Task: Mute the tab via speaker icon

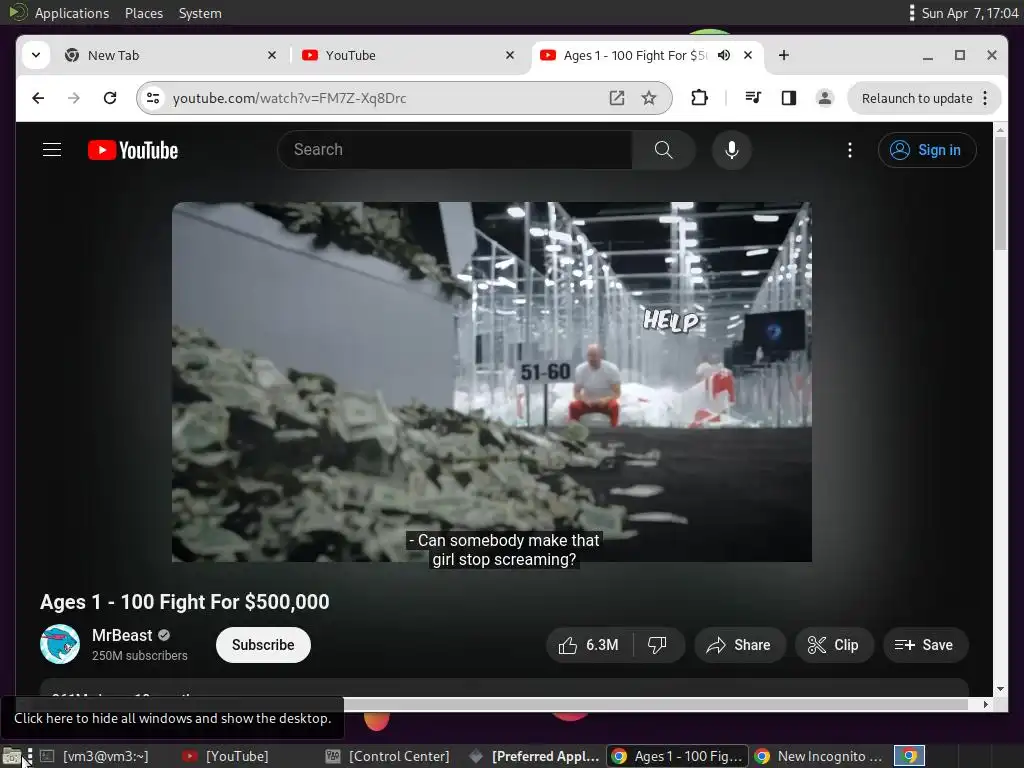Action: coord(724,56)
